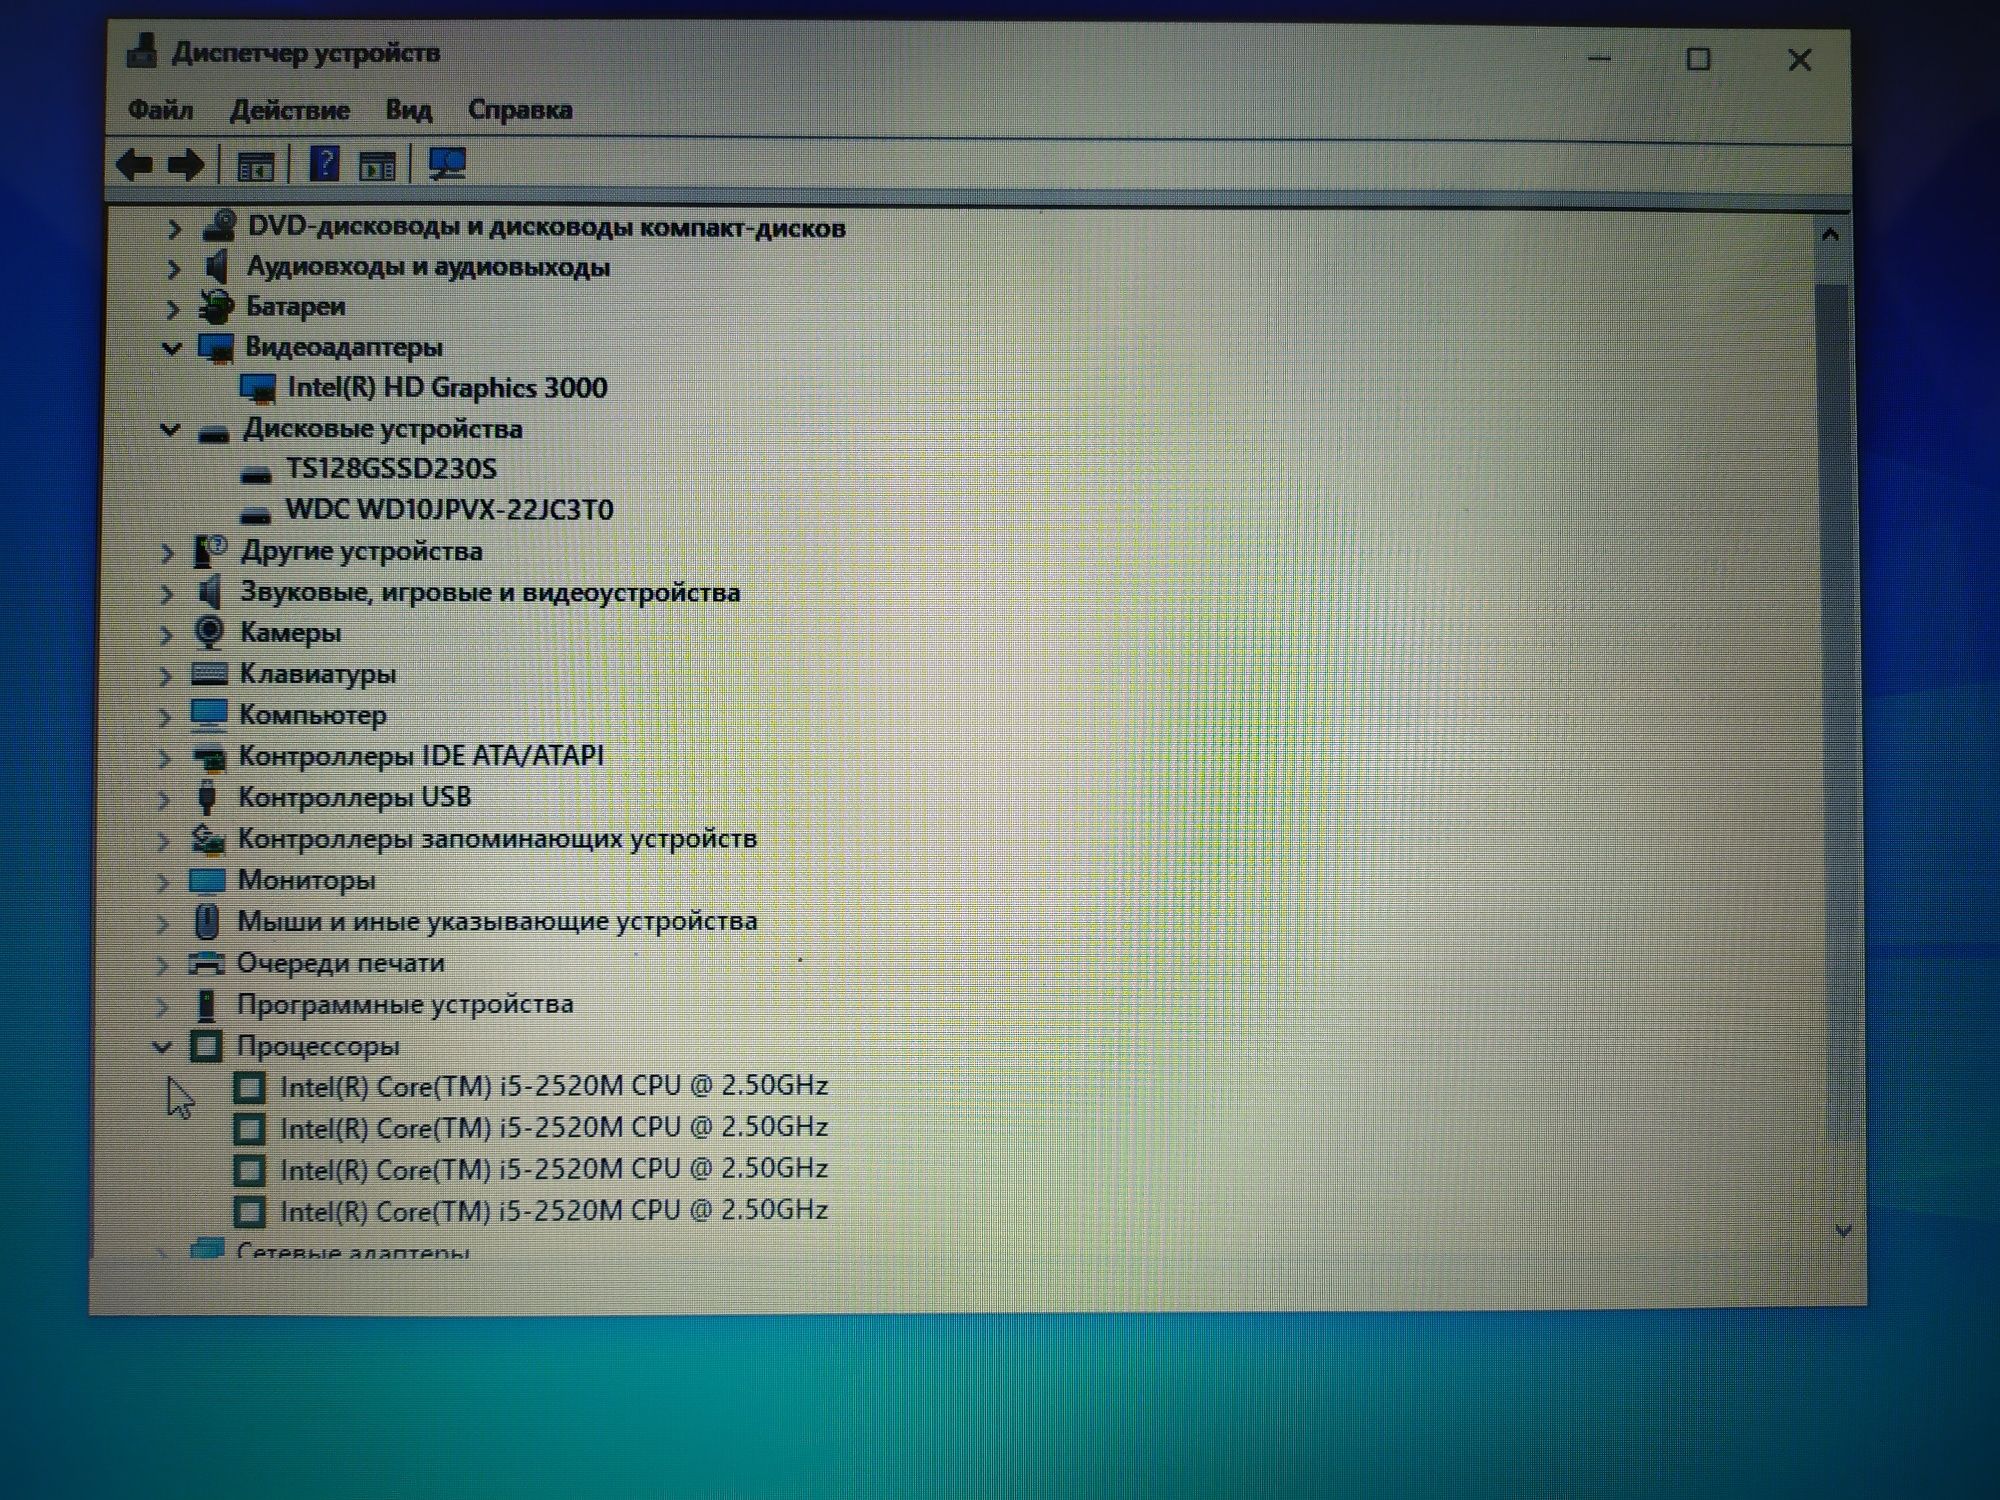2000x1500 pixels.
Task: Select the last Intel Core i5-2520M processor entry
Action: (553, 1211)
